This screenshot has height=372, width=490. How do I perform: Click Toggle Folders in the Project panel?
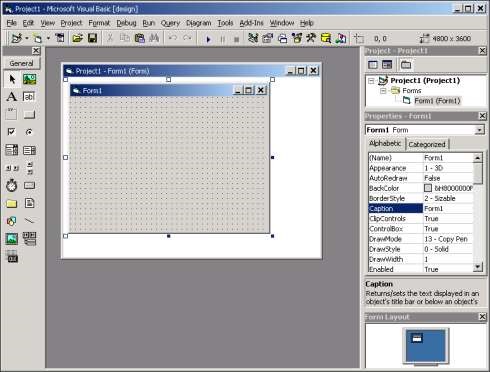point(406,65)
